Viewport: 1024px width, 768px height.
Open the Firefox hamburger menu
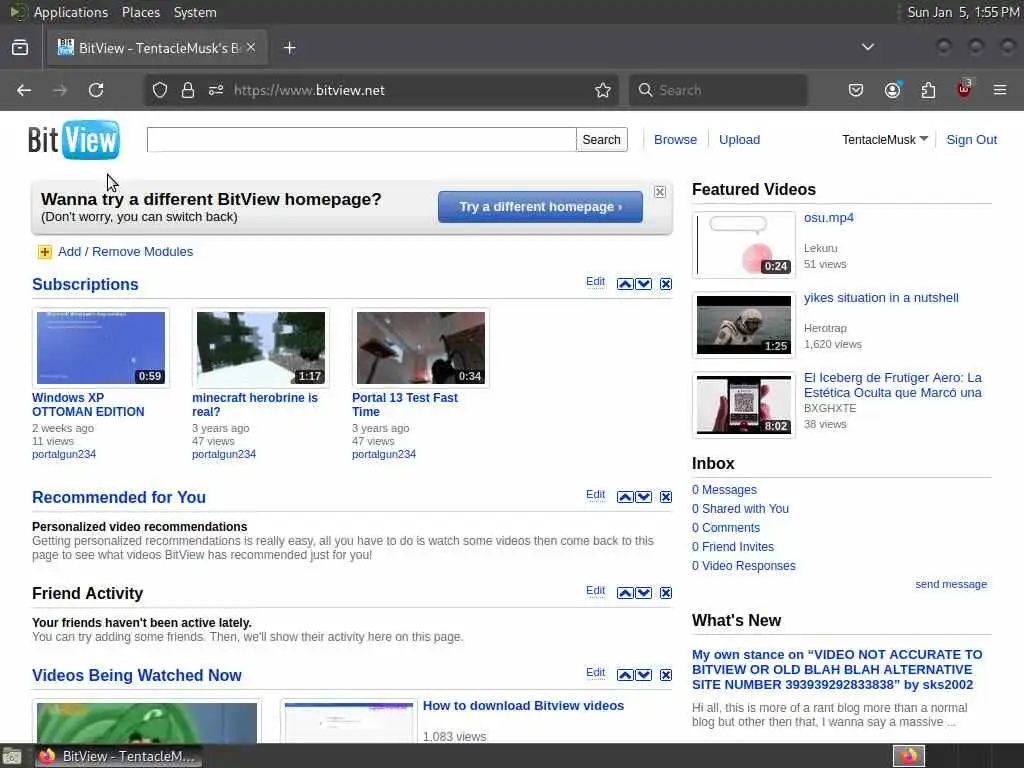pyautogui.click(x=1000, y=90)
